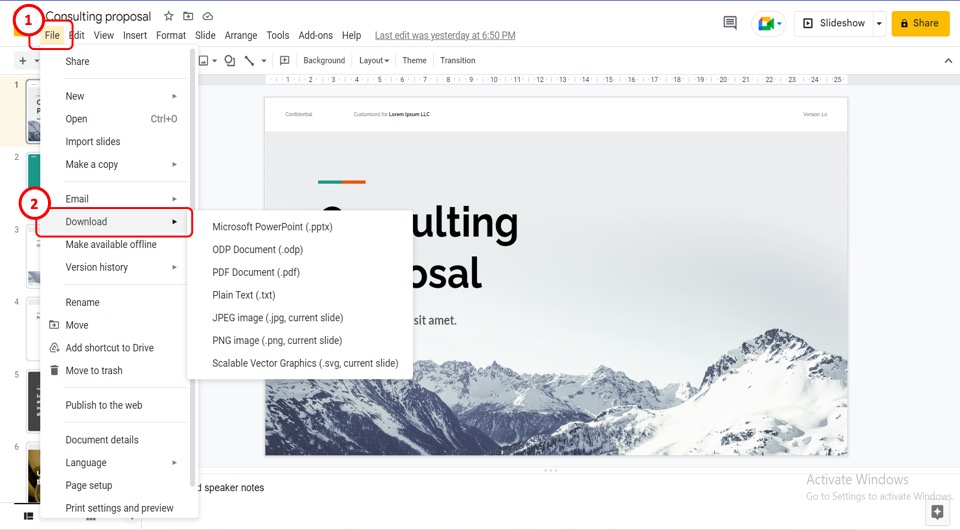Select the line tool in toolbar

[x=249, y=61]
